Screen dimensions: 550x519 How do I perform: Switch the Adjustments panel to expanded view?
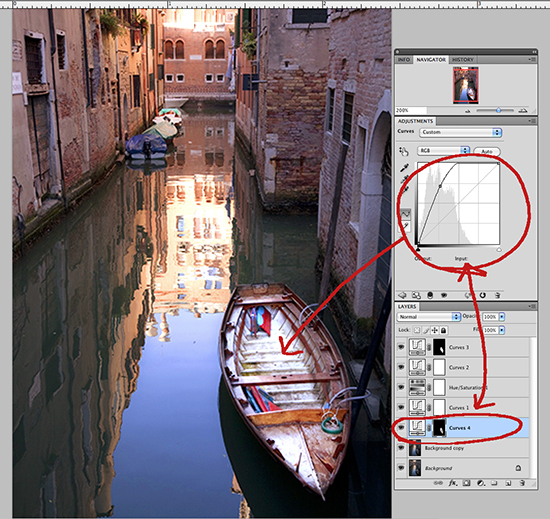[x=416, y=295]
